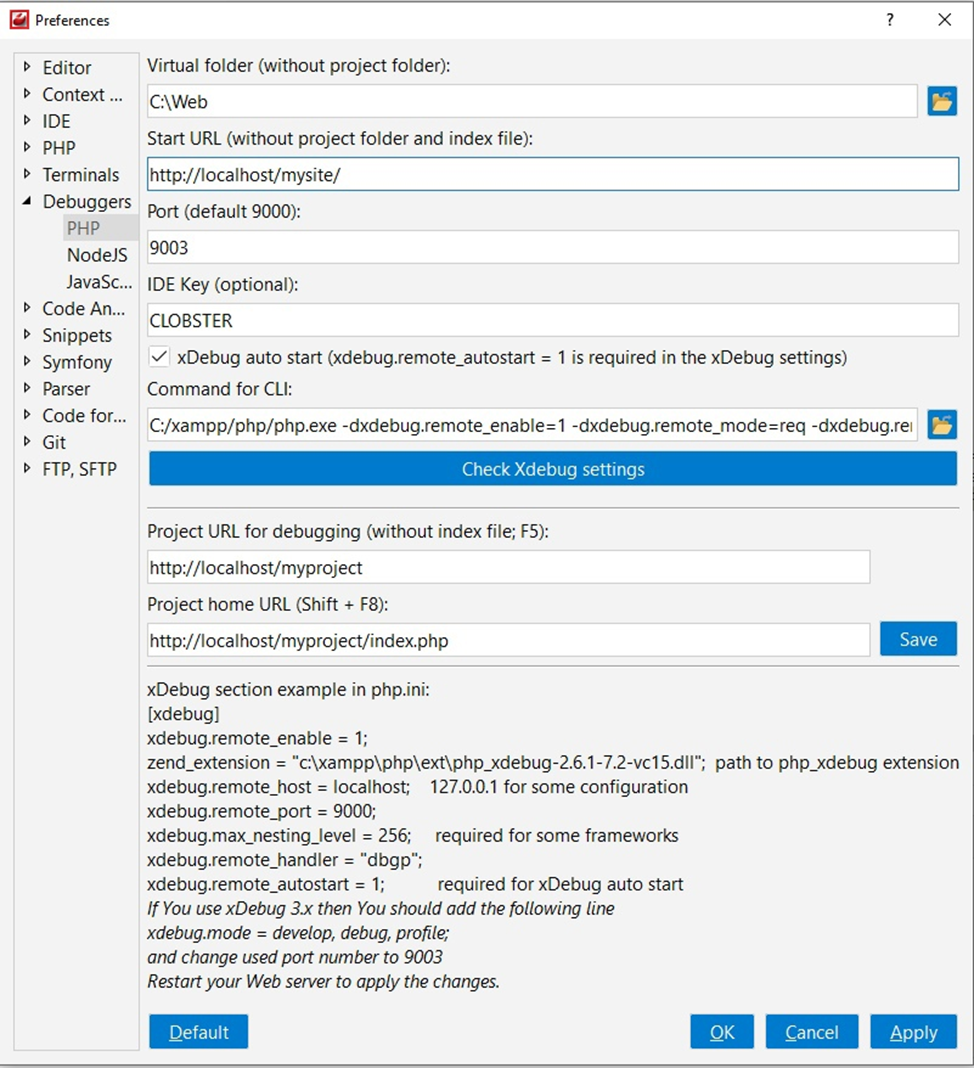Focus the Project home URL field
974x1068 pixels.
(x=508, y=640)
